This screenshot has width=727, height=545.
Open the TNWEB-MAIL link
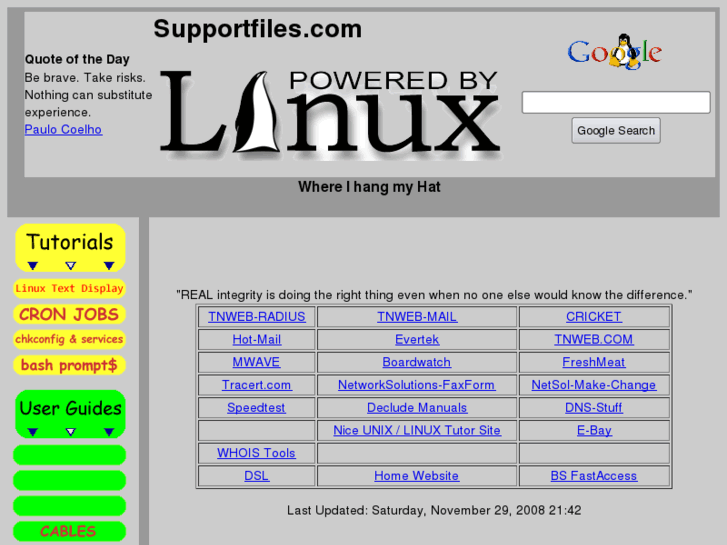[x=417, y=316]
